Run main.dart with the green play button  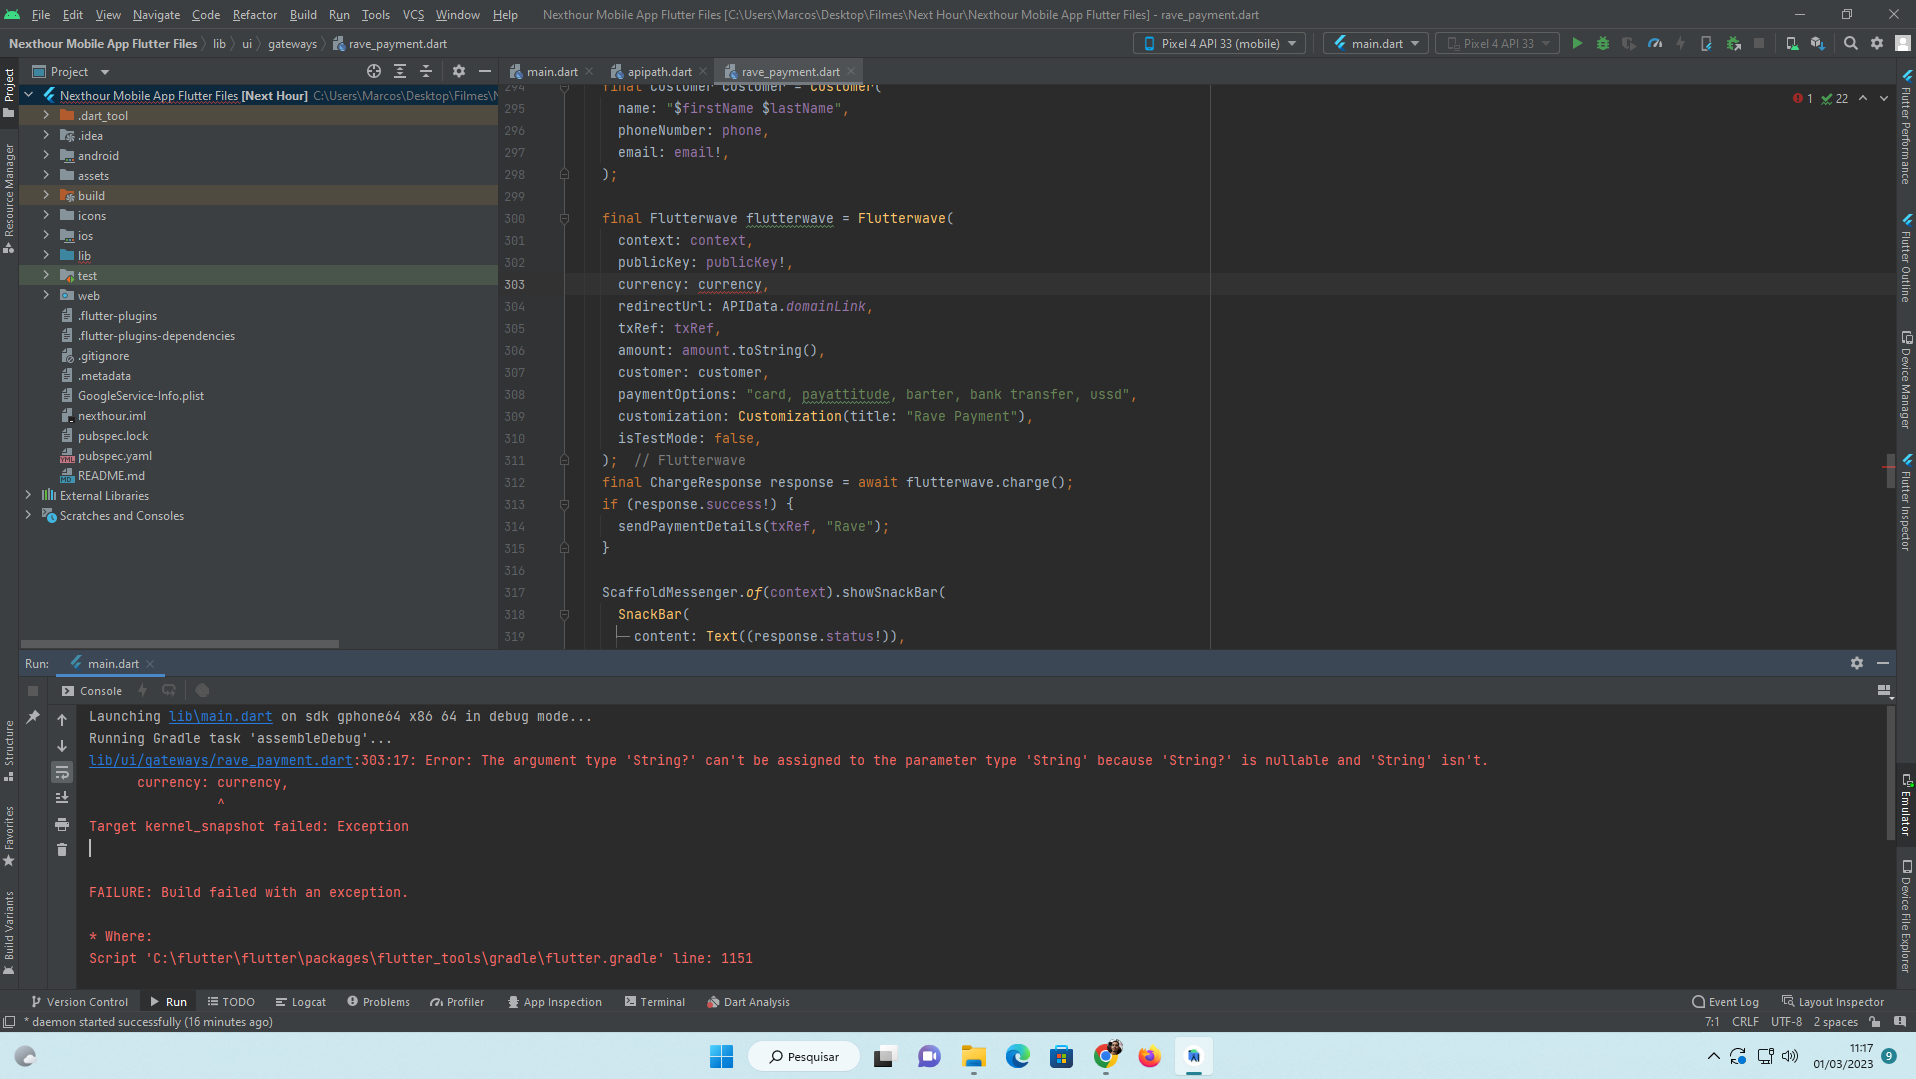click(x=1577, y=44)
